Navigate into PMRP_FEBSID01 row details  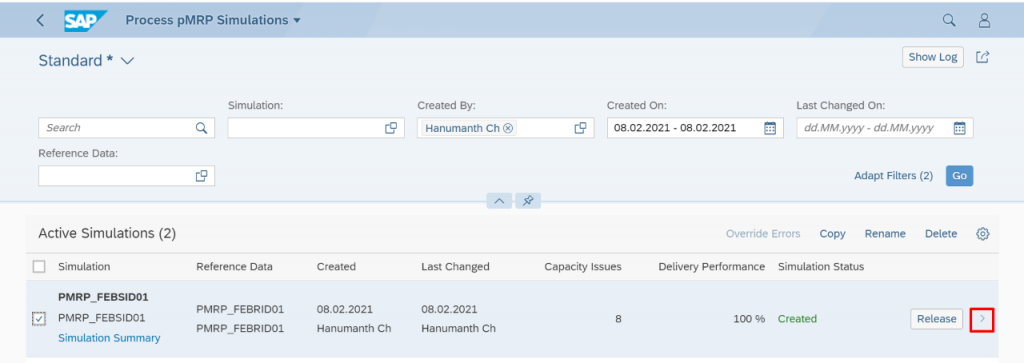coord(983,319)
